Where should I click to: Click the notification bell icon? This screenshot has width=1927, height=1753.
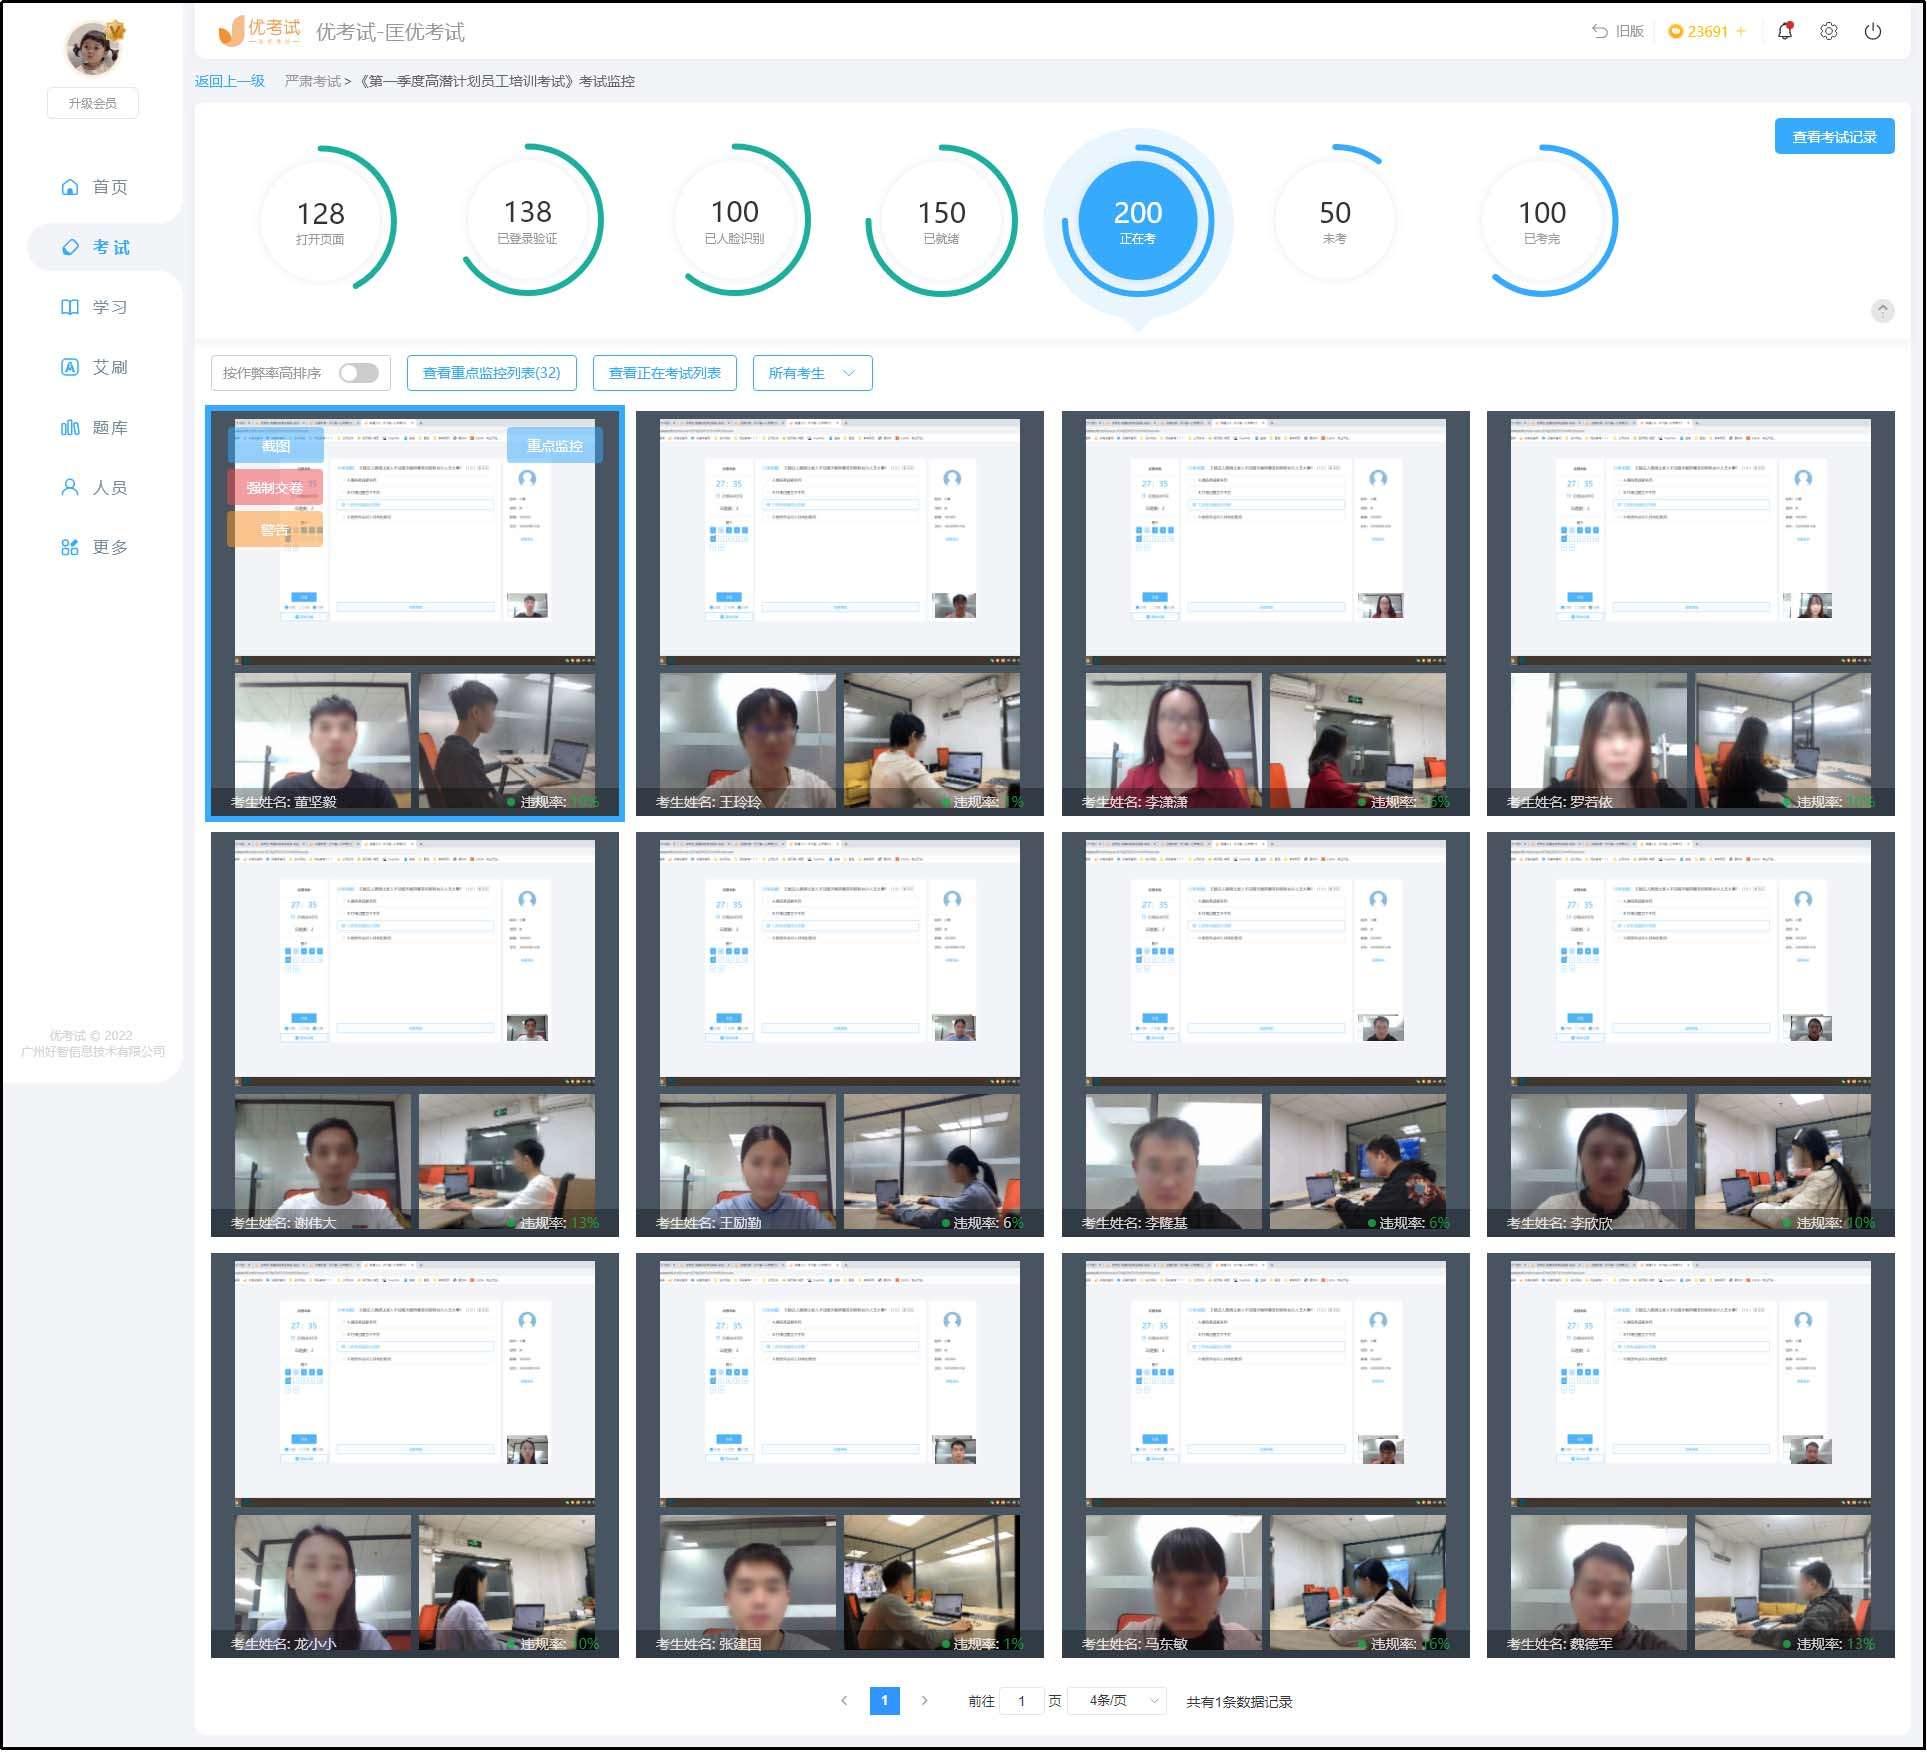[1785, 31]
